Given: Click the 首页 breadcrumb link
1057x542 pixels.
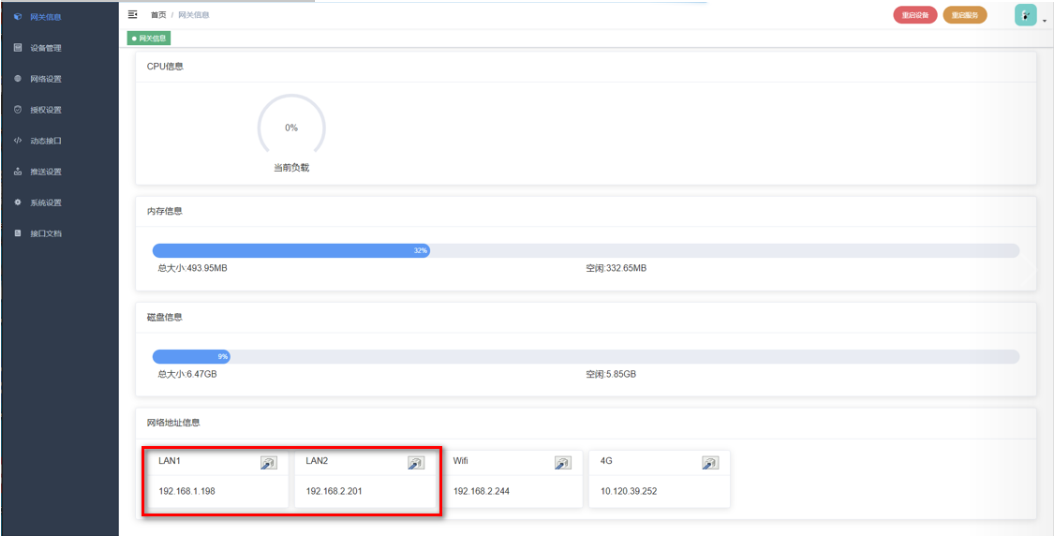Looking at the screenshot, I should [158, 15].
